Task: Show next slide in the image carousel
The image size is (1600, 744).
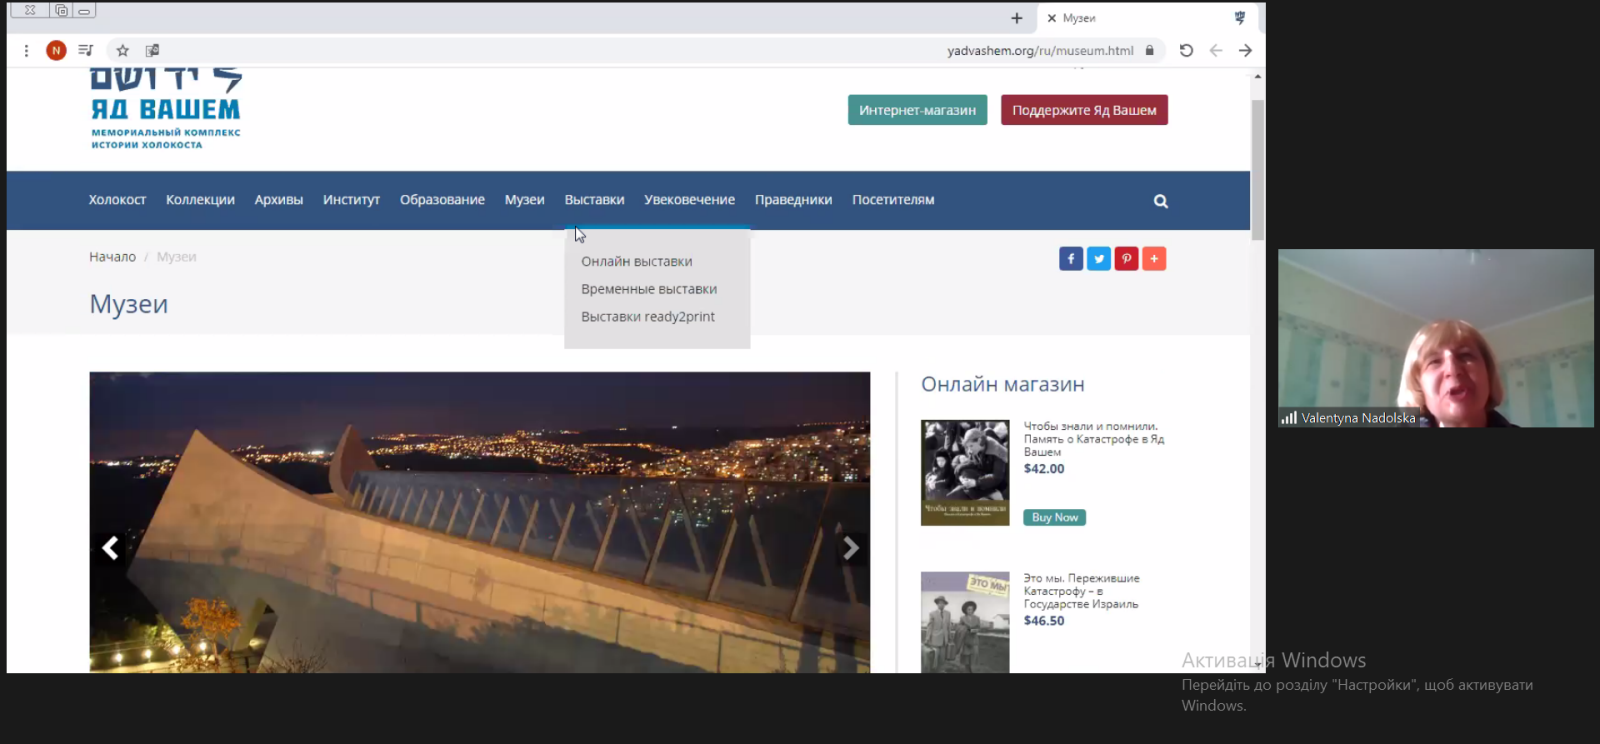Action: pos(850,548)
